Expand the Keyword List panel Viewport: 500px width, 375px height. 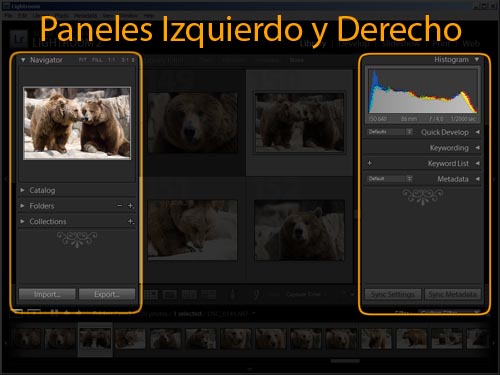pos(477,163)
